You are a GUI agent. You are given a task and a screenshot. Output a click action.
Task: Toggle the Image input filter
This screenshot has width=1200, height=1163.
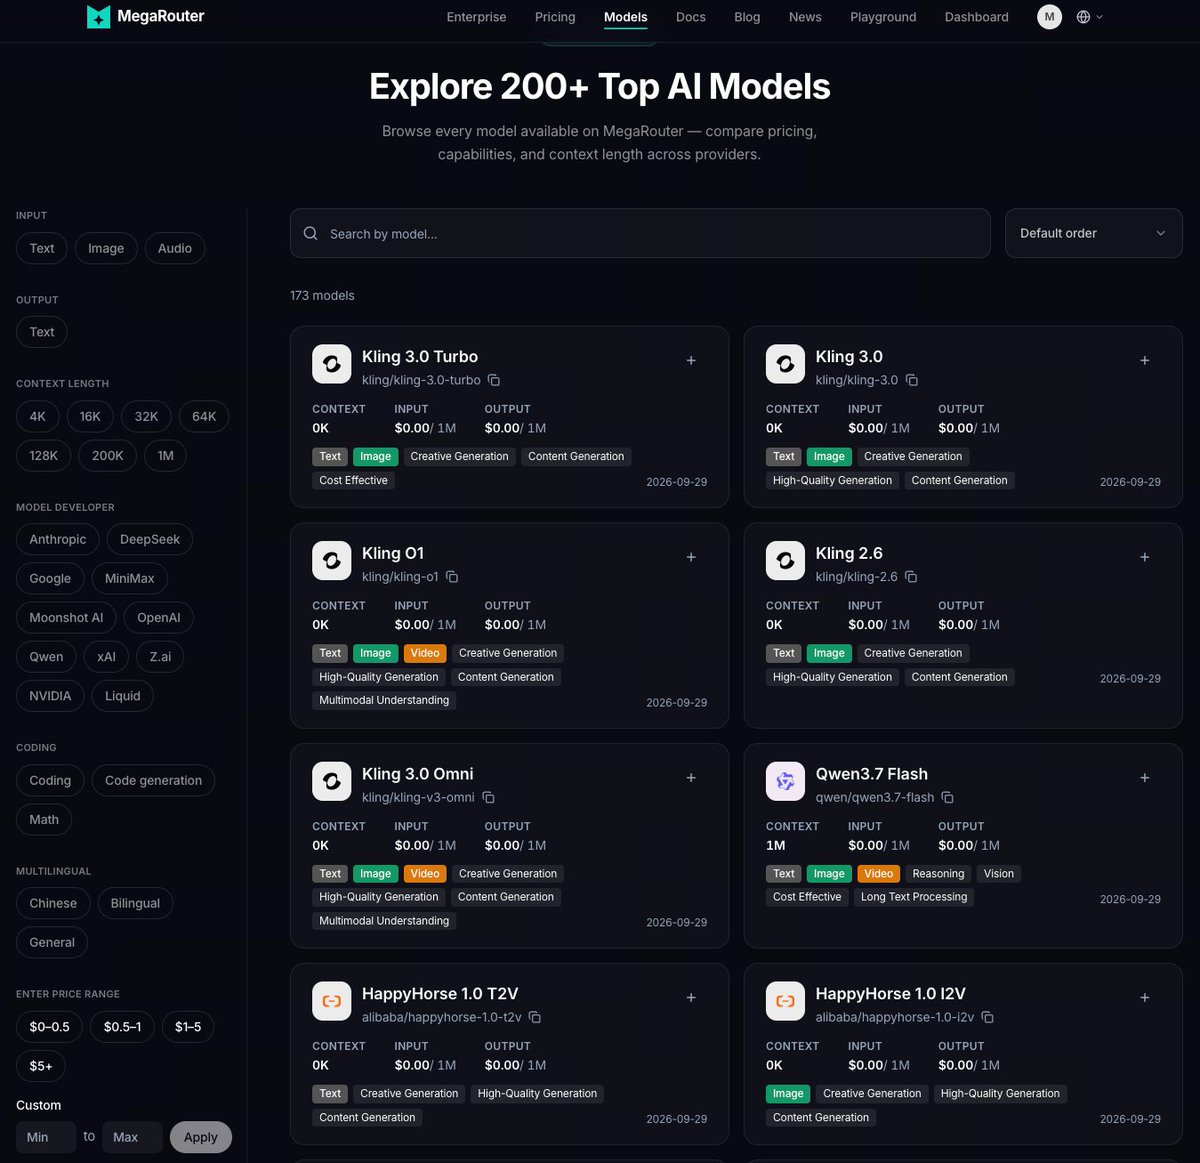tap(106, 248)
